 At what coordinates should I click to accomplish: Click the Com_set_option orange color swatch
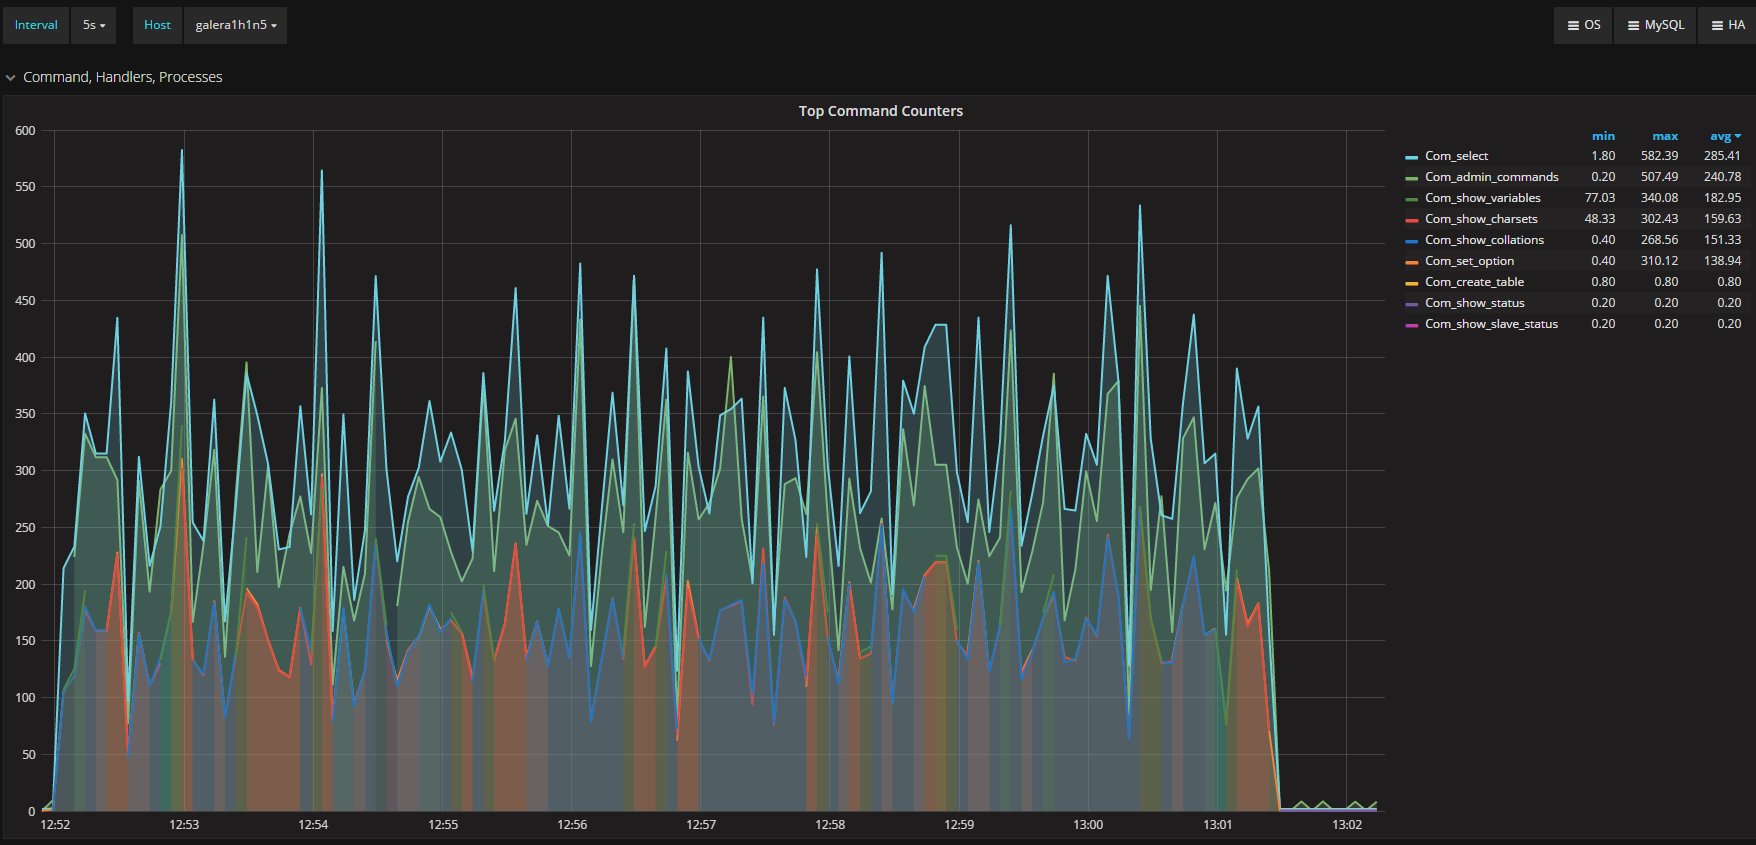[1411, 262]
